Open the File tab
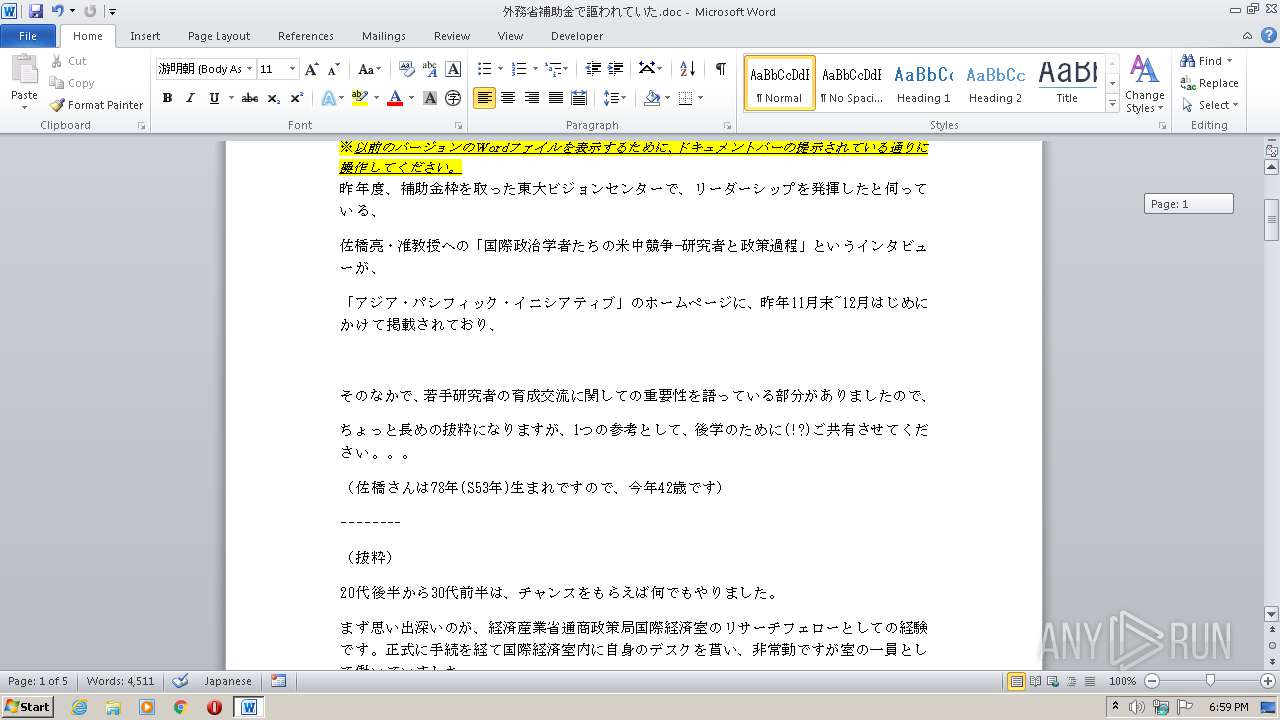1280x720 pixels. 28,36
